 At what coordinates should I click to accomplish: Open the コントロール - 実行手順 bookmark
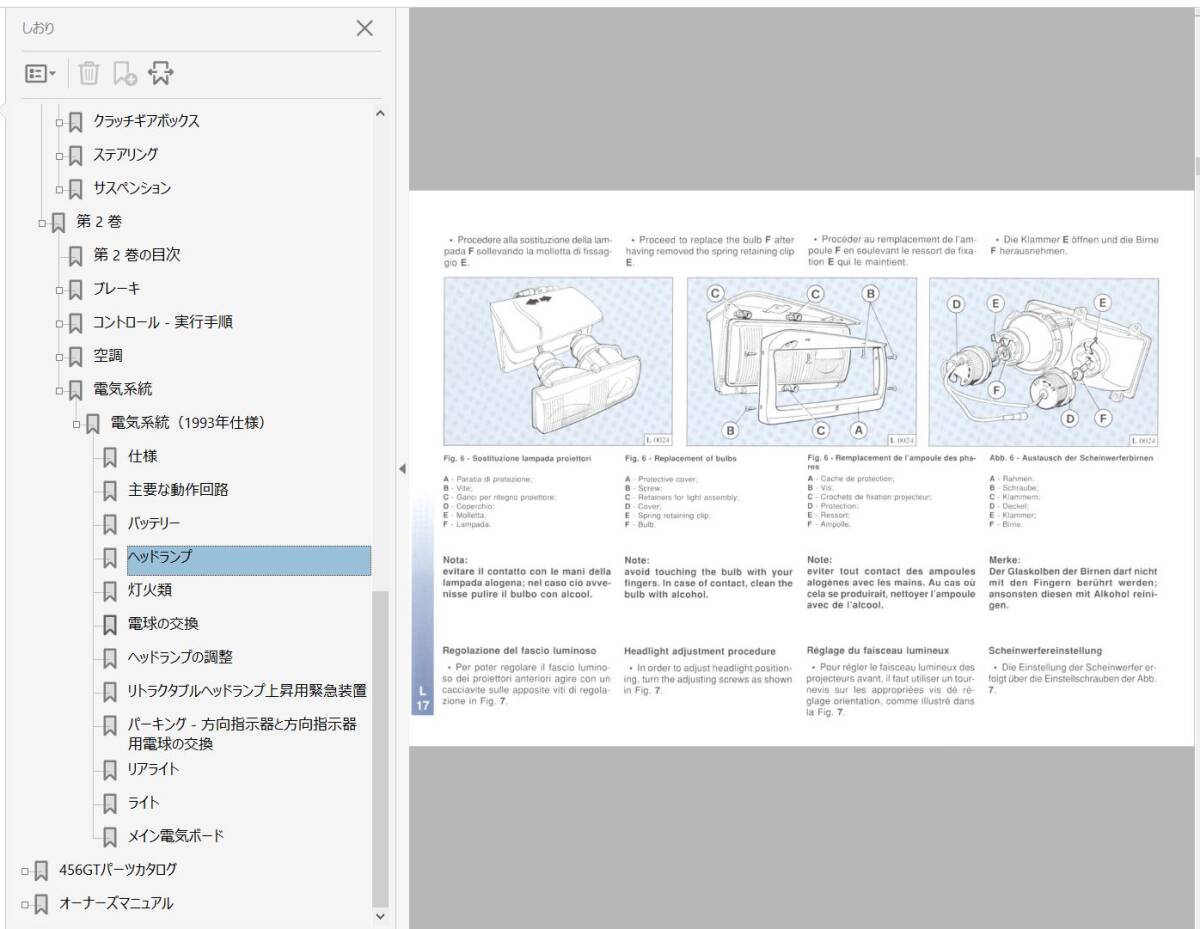[163, 322]
